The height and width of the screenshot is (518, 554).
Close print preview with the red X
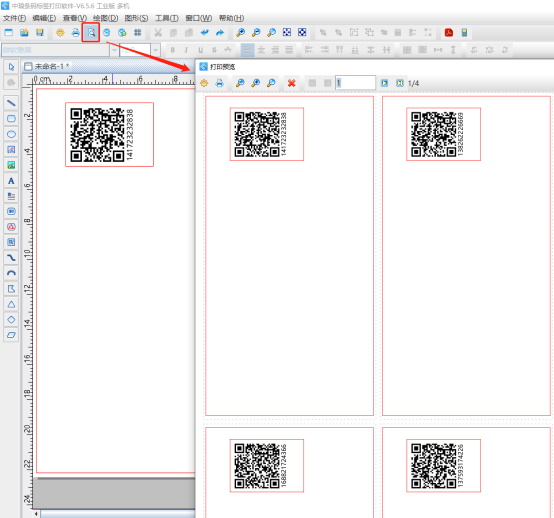coord(291,83)
